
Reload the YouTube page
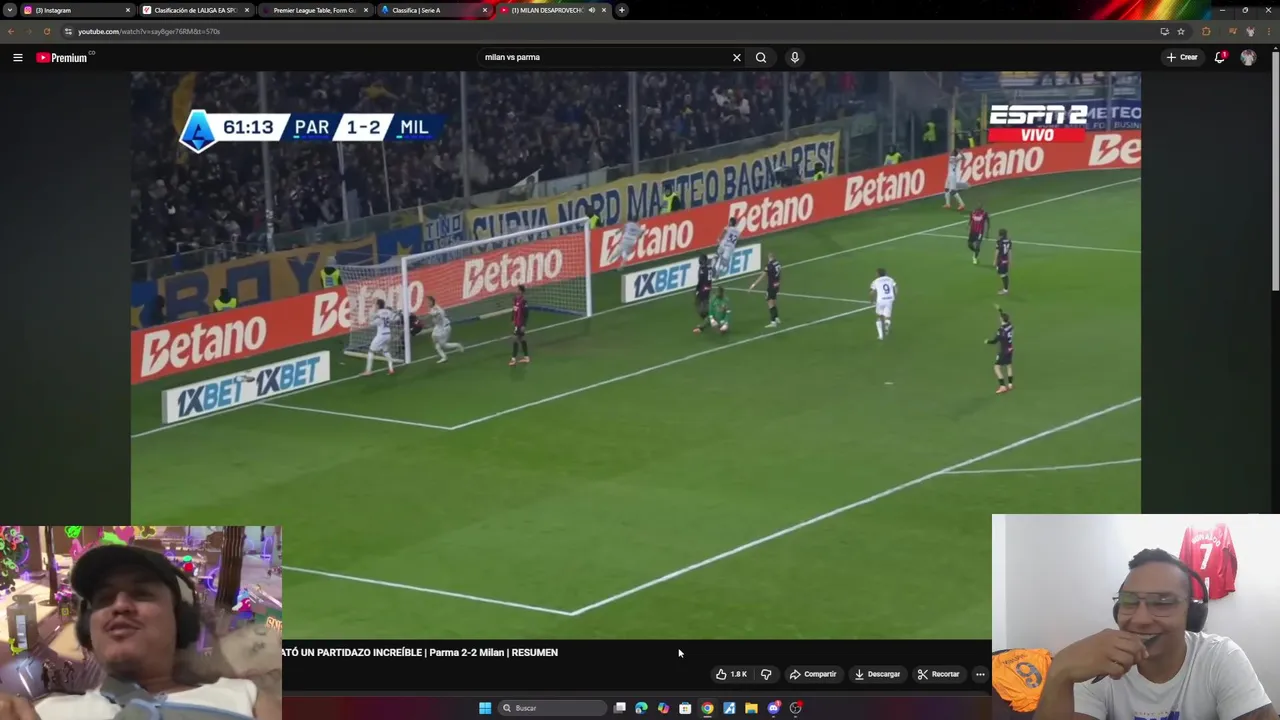click(x=46, y=31)
